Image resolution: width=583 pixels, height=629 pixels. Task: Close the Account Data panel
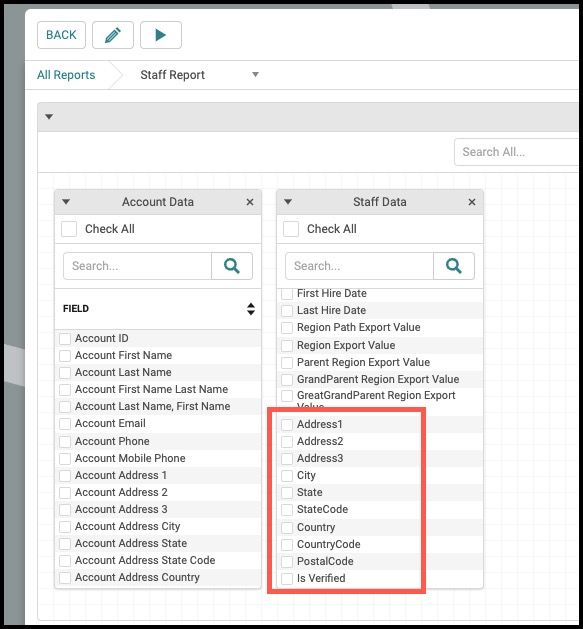250,202
